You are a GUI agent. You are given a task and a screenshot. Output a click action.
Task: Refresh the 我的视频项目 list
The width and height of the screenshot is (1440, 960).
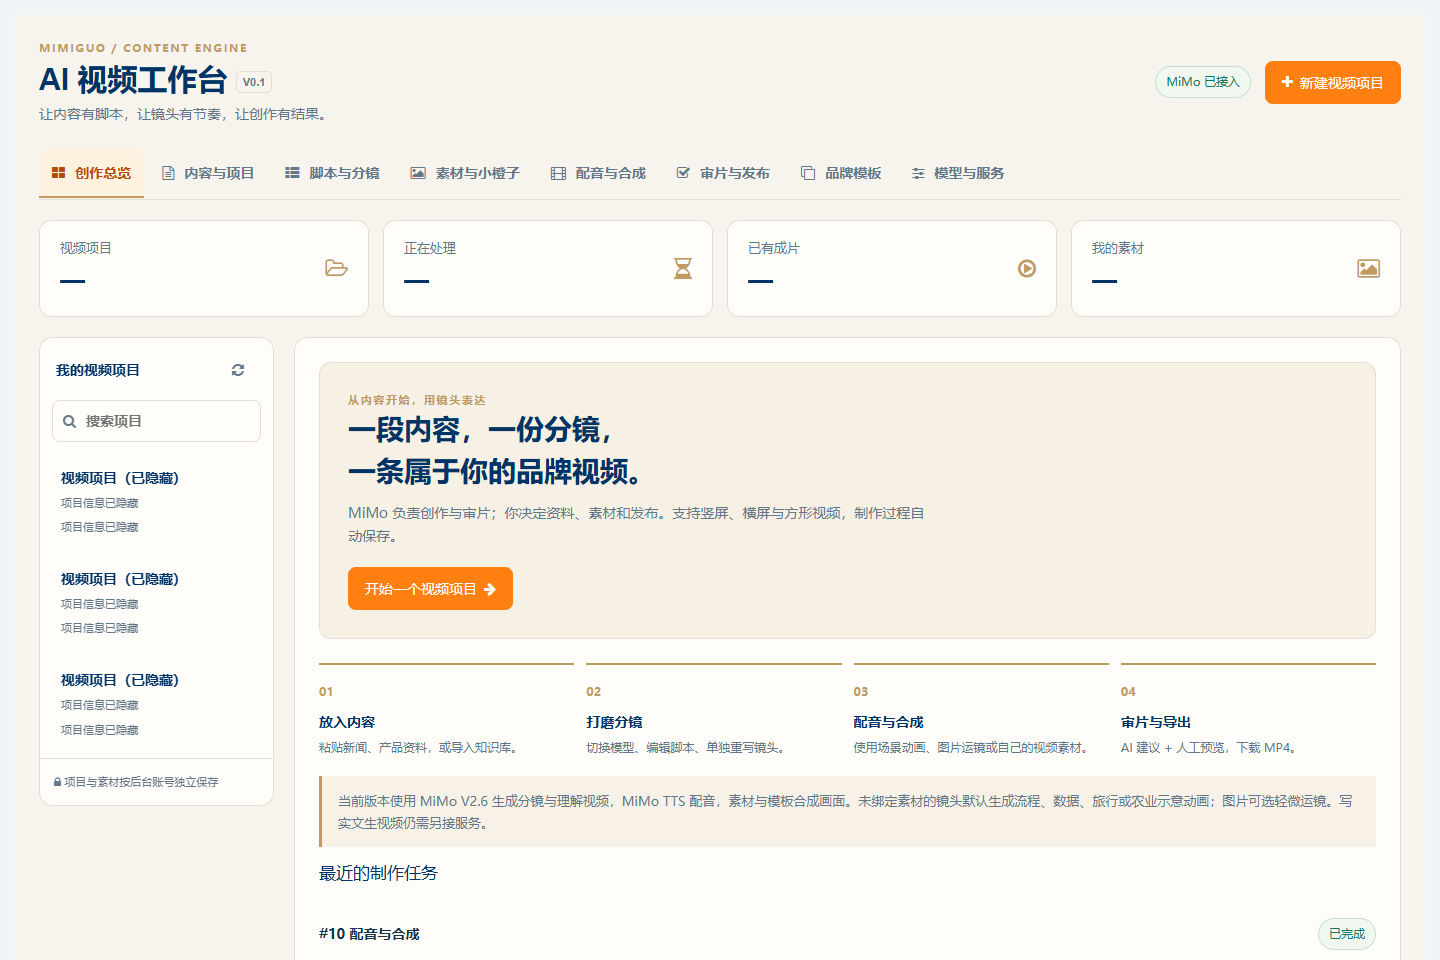pos(238,370)
